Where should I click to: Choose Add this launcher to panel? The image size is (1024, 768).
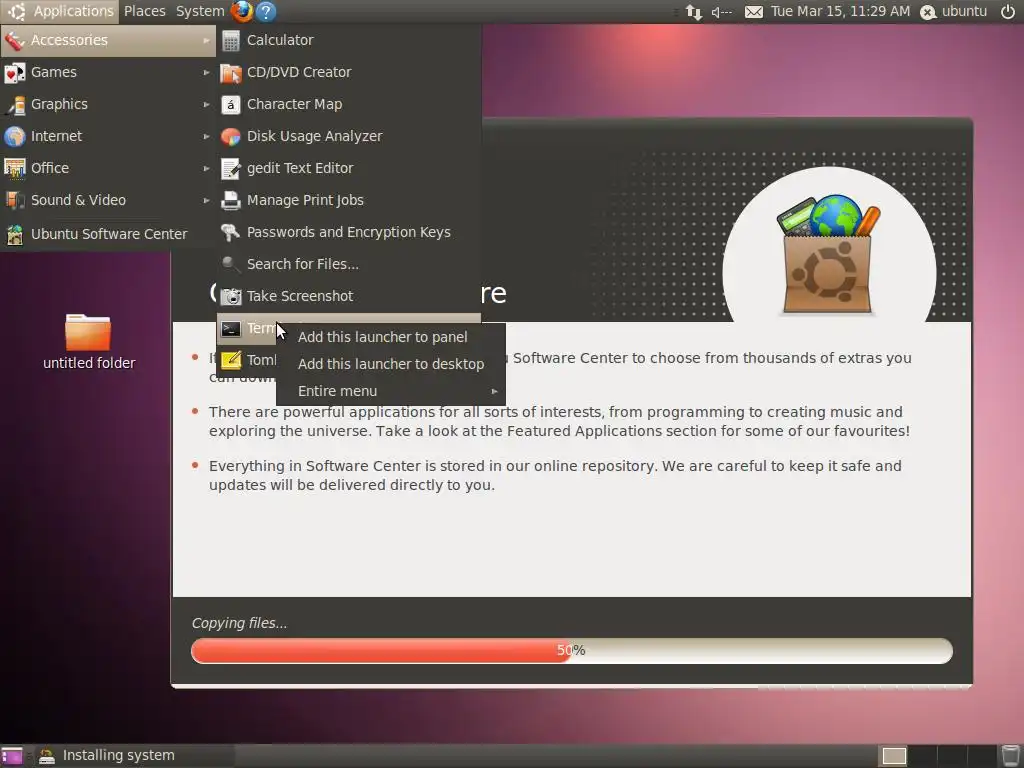391,338
